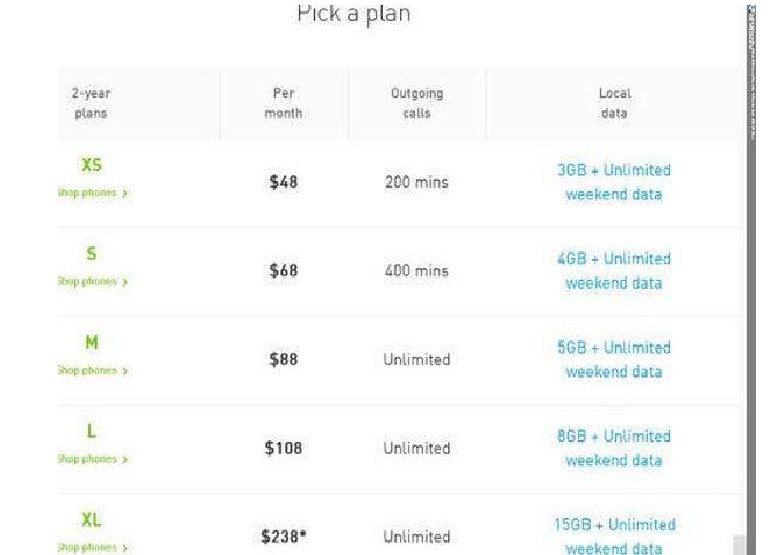Click the $48 monthly price
Screen dimensions: 781x555
(x=283, y=182)
